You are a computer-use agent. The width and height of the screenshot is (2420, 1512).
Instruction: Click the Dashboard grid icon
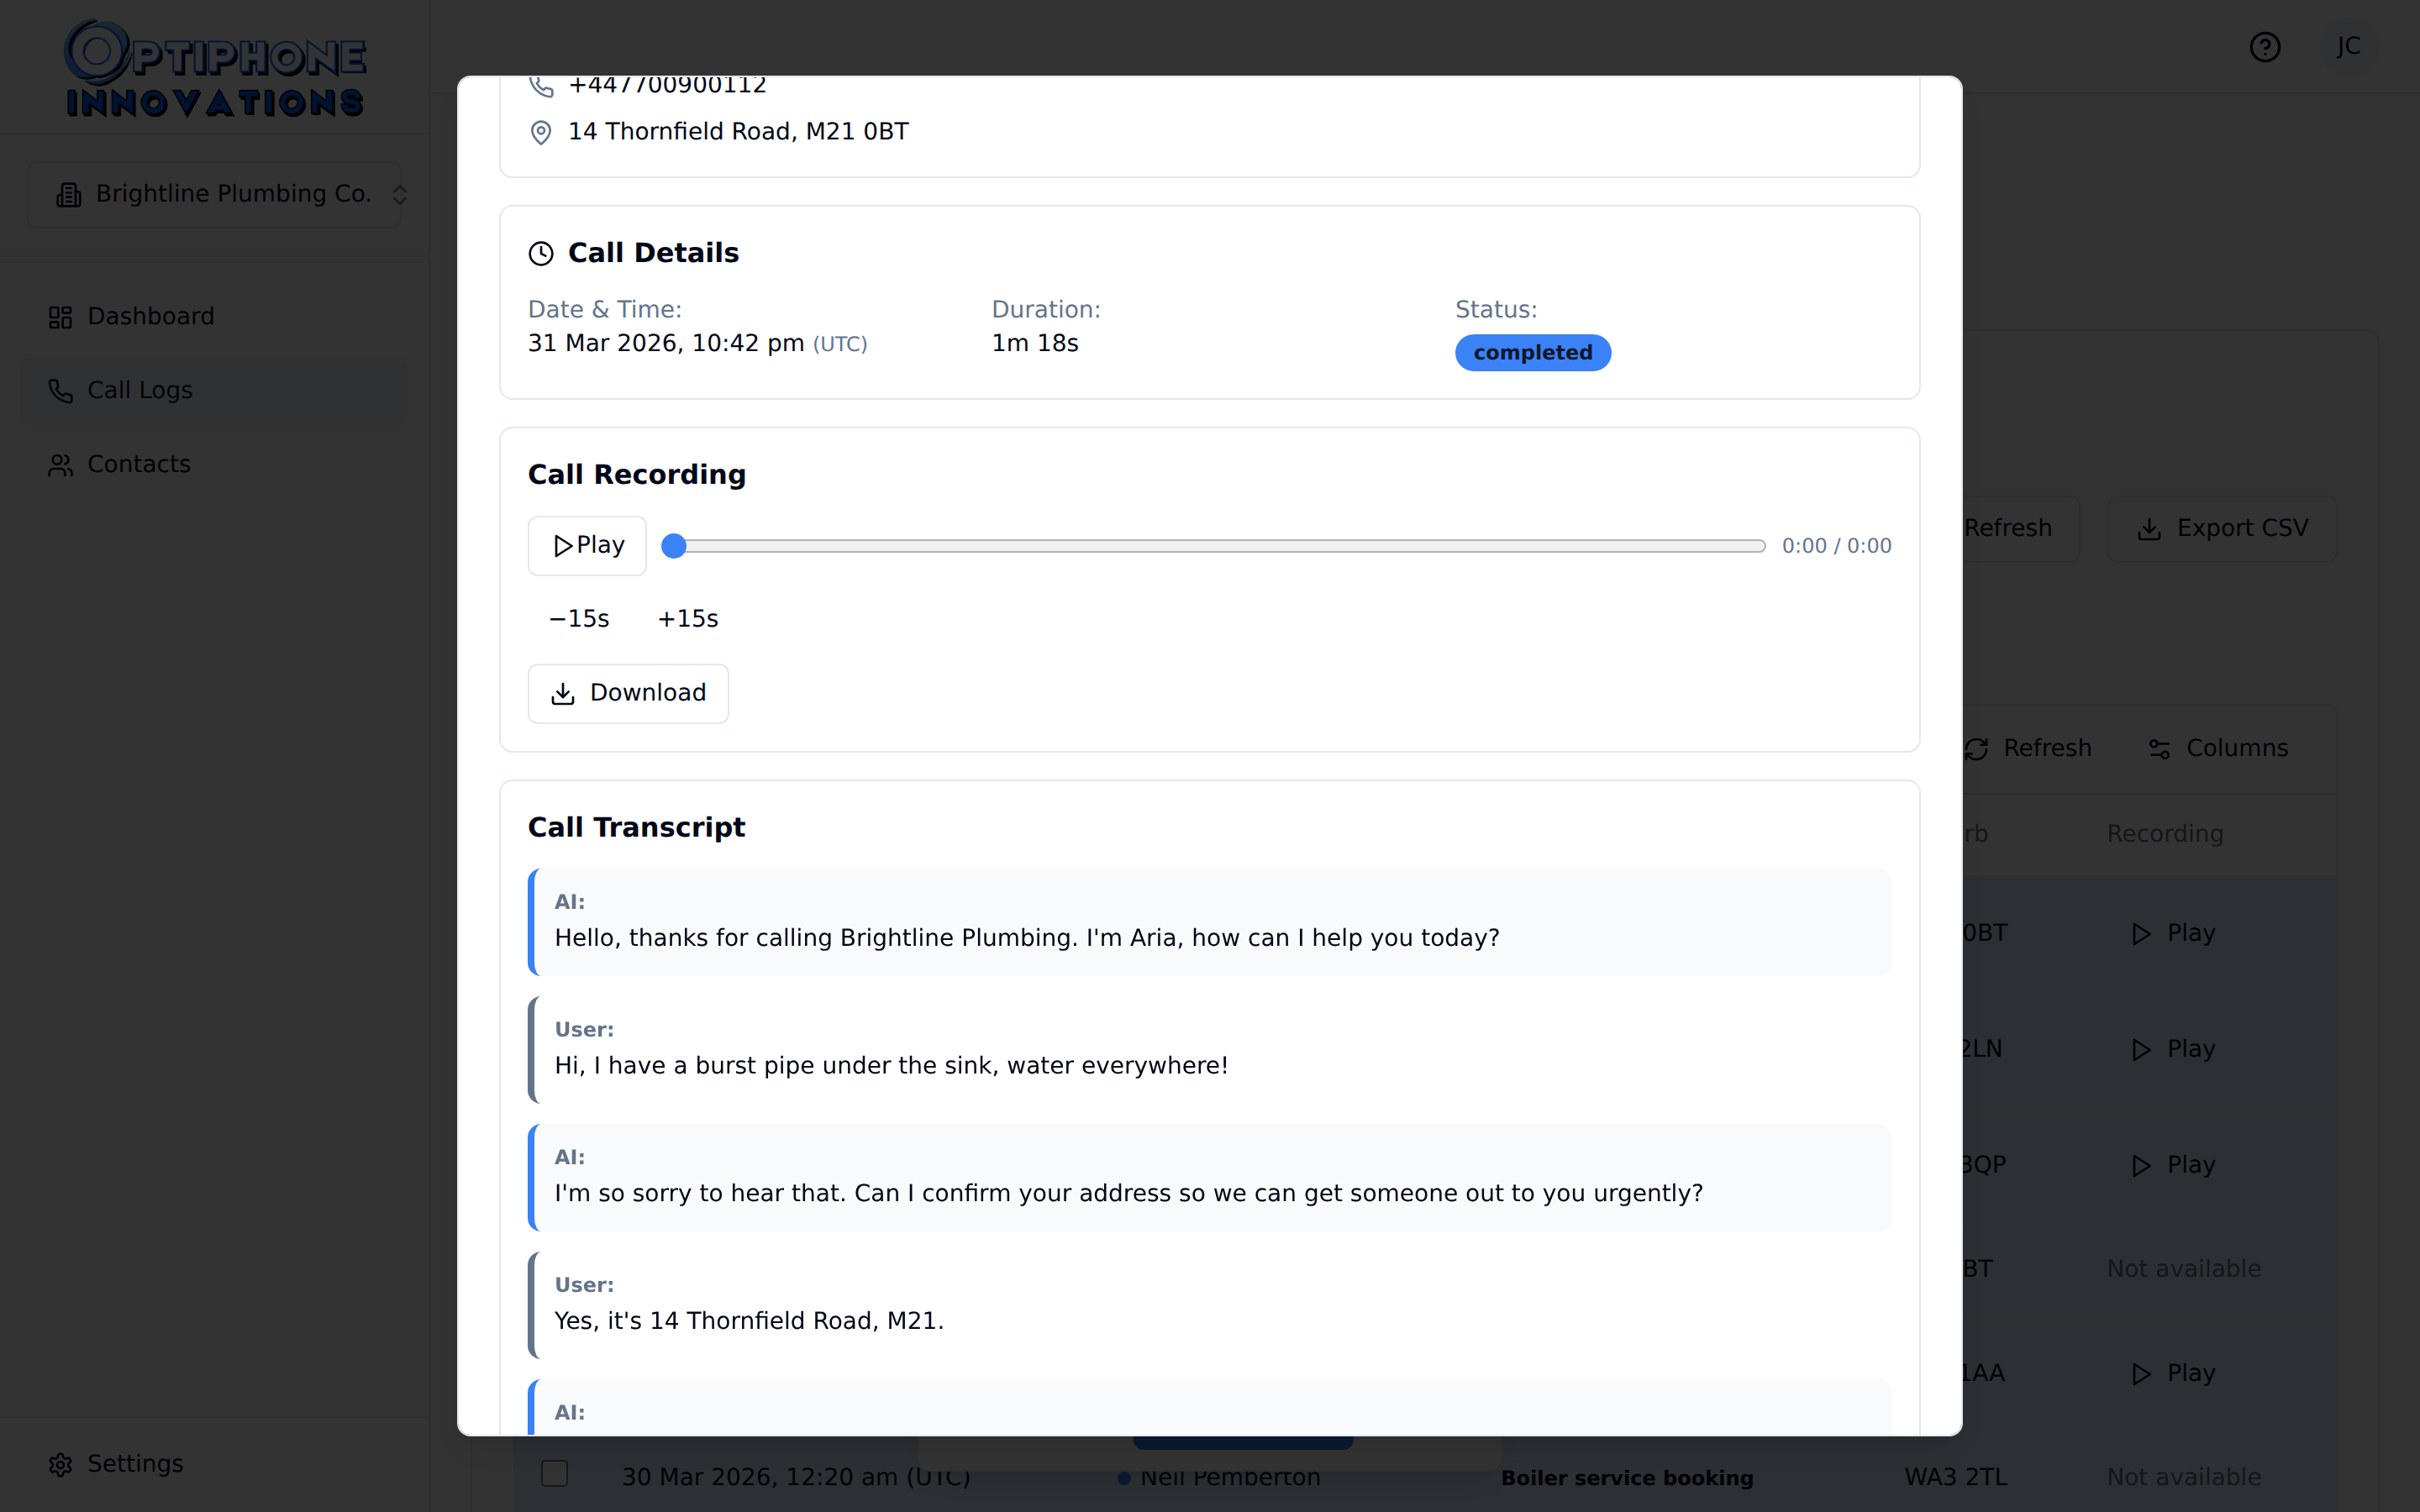coord(61,317)
